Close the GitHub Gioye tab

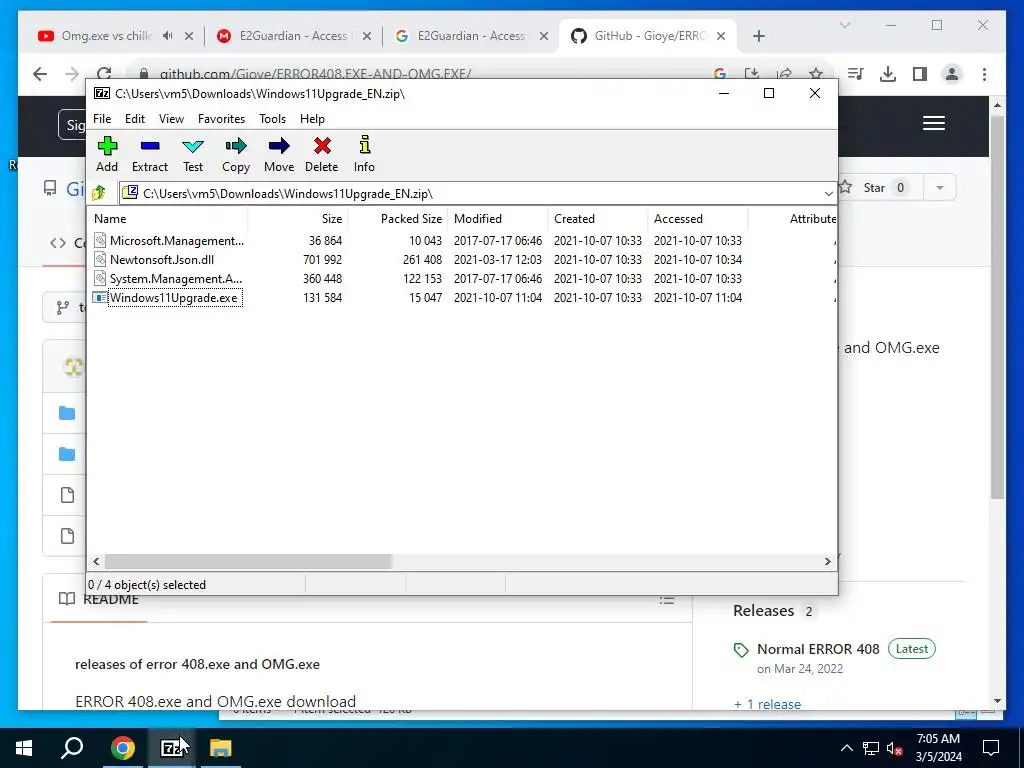click(721, 36)
